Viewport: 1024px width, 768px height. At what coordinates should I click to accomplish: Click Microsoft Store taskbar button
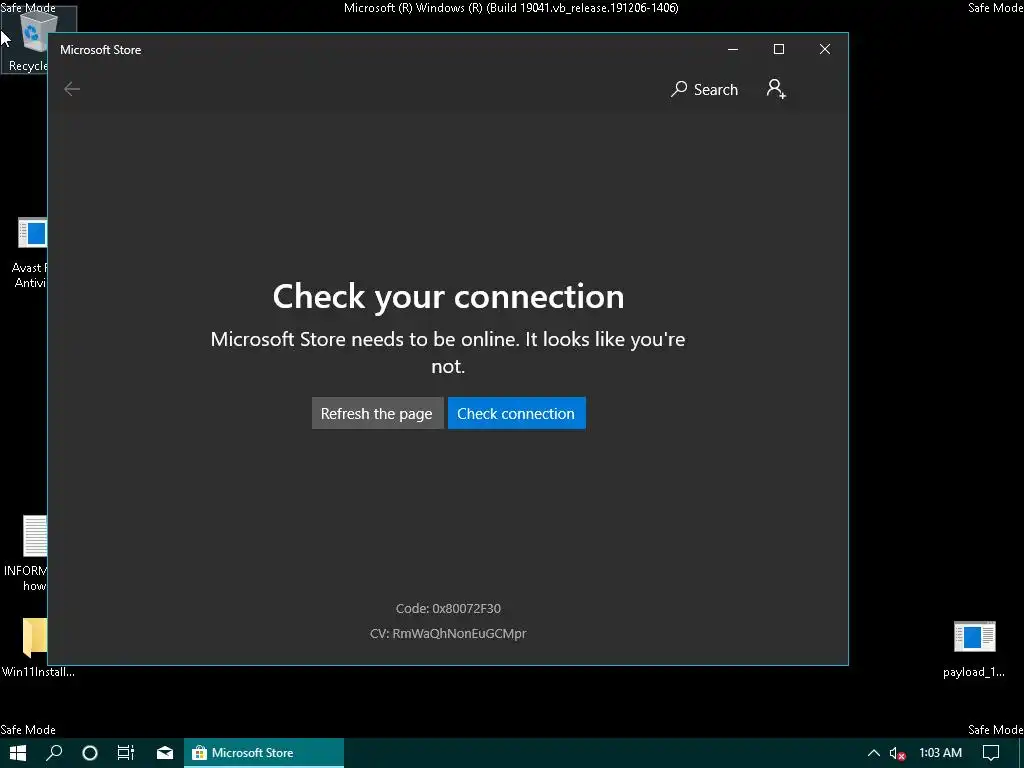tap(264, 753)
